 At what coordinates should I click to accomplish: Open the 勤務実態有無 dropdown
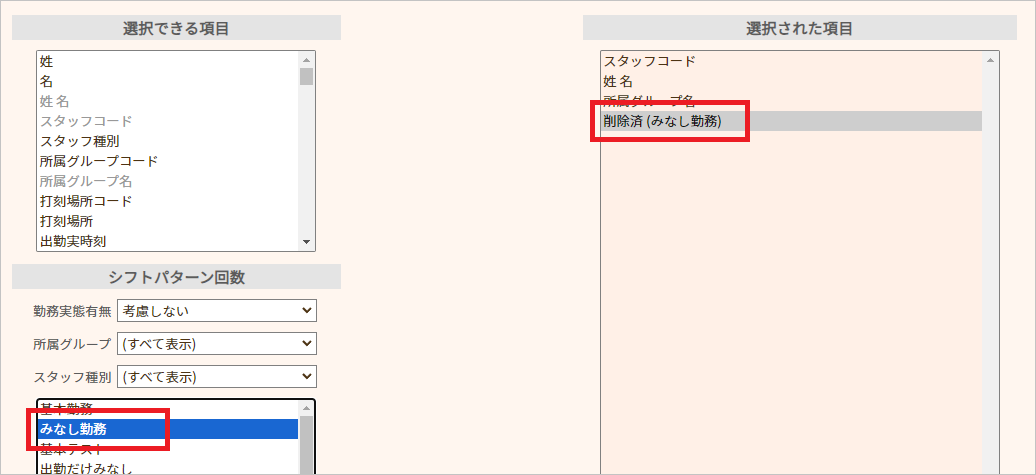216,311
